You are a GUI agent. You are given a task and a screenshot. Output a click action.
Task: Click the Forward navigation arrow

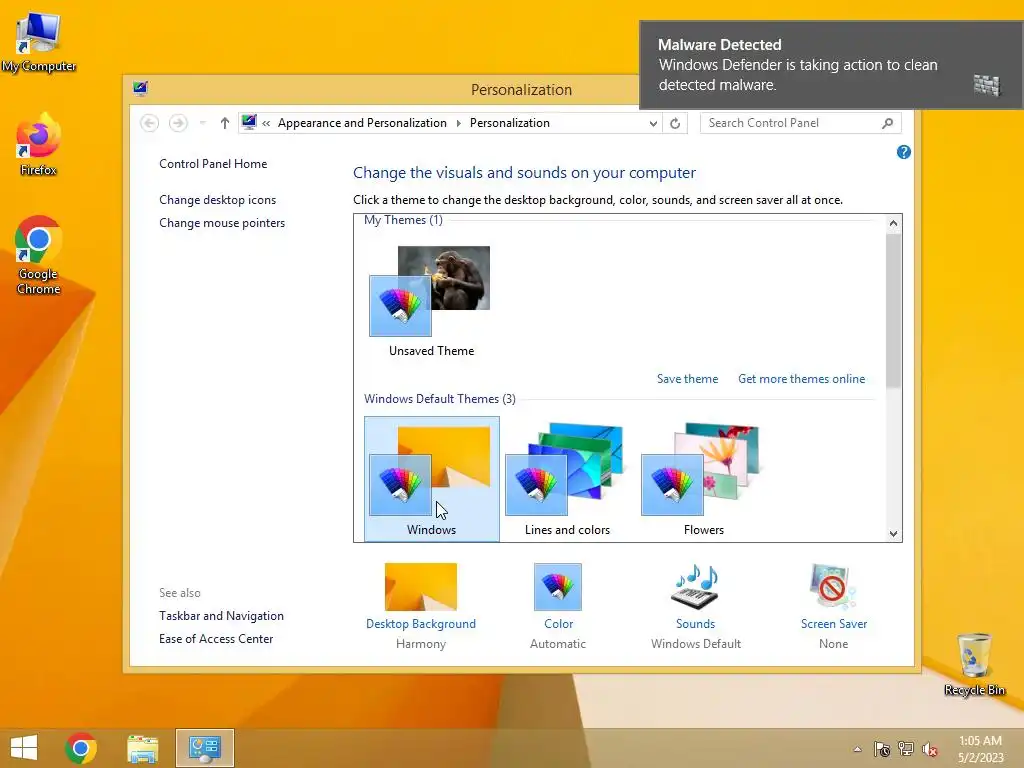(178, 123)
